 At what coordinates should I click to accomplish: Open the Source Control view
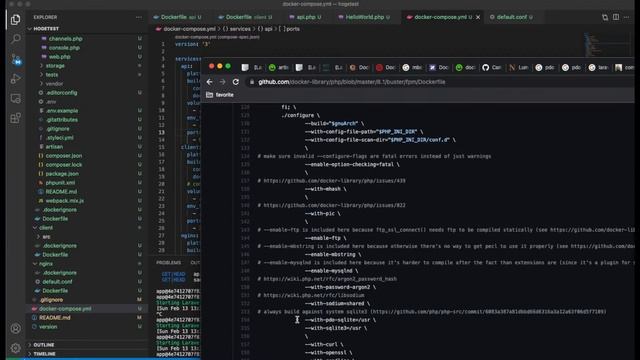click(x=15, y=59)
